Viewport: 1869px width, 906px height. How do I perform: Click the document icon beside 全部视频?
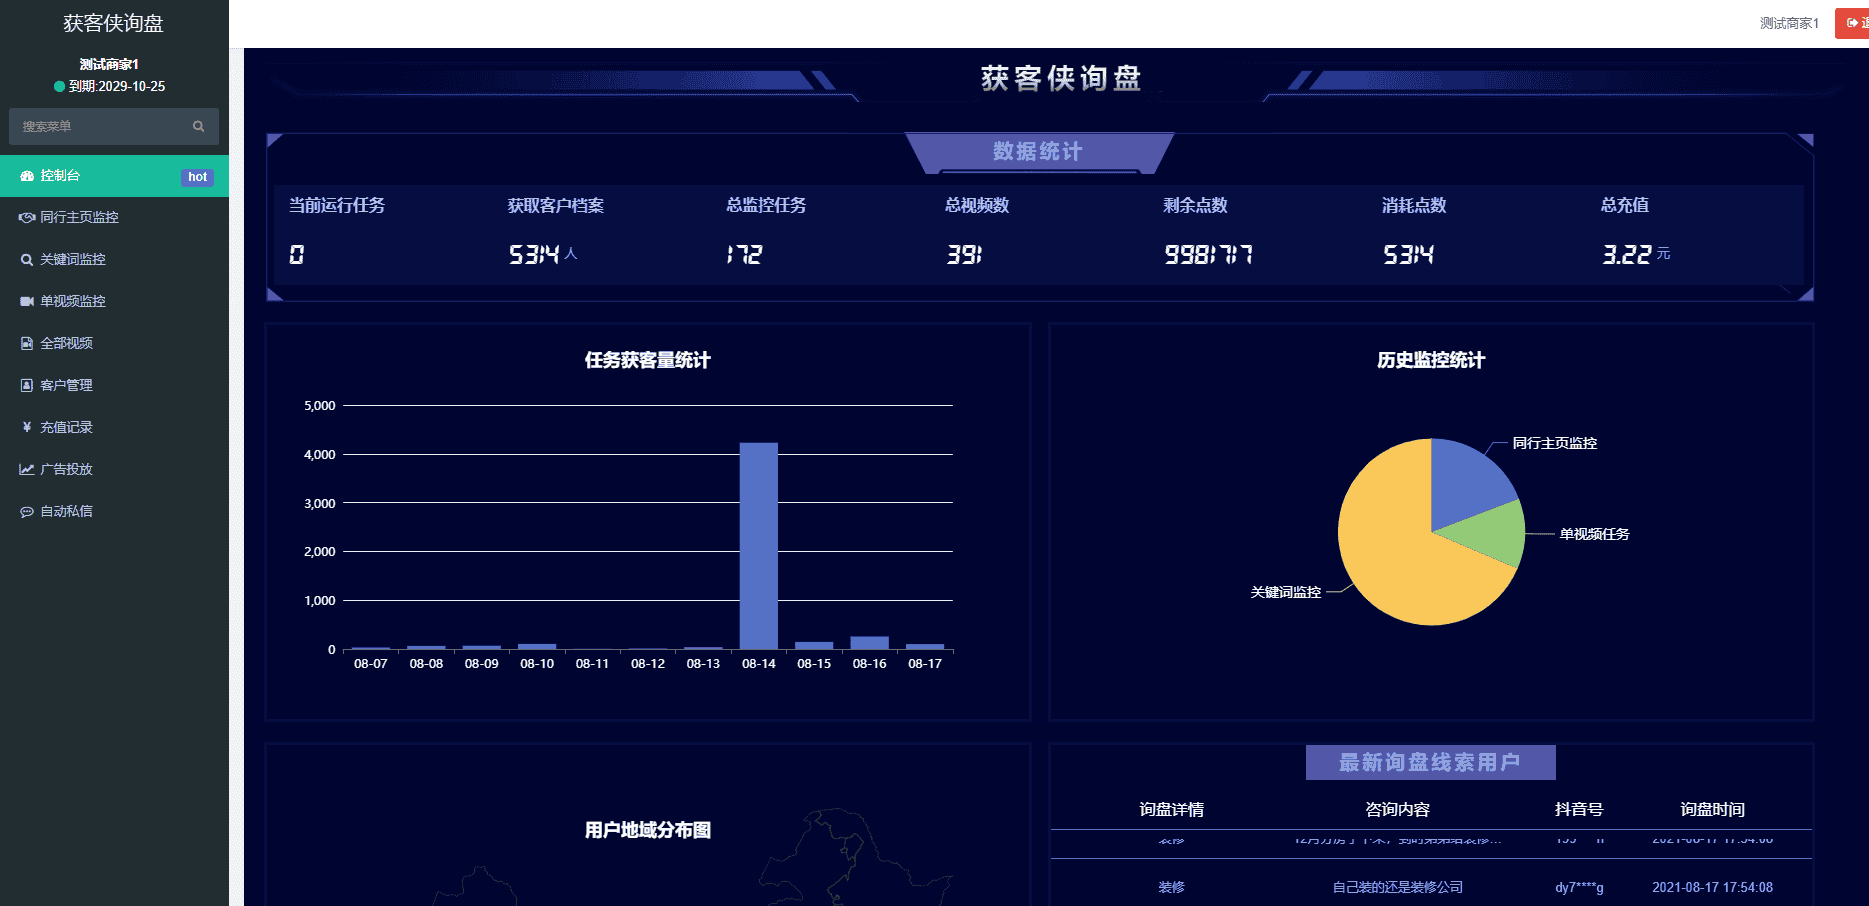pyautogui.click(x=26, y=343)
